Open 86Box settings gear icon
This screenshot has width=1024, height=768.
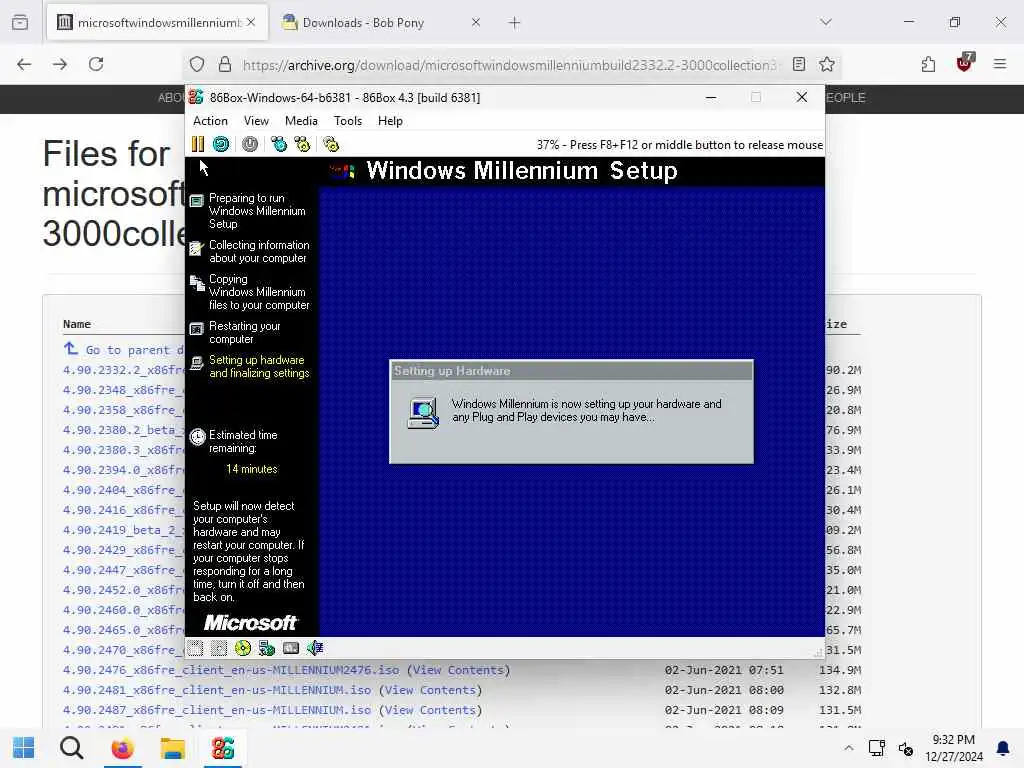(x=331, y=144)
